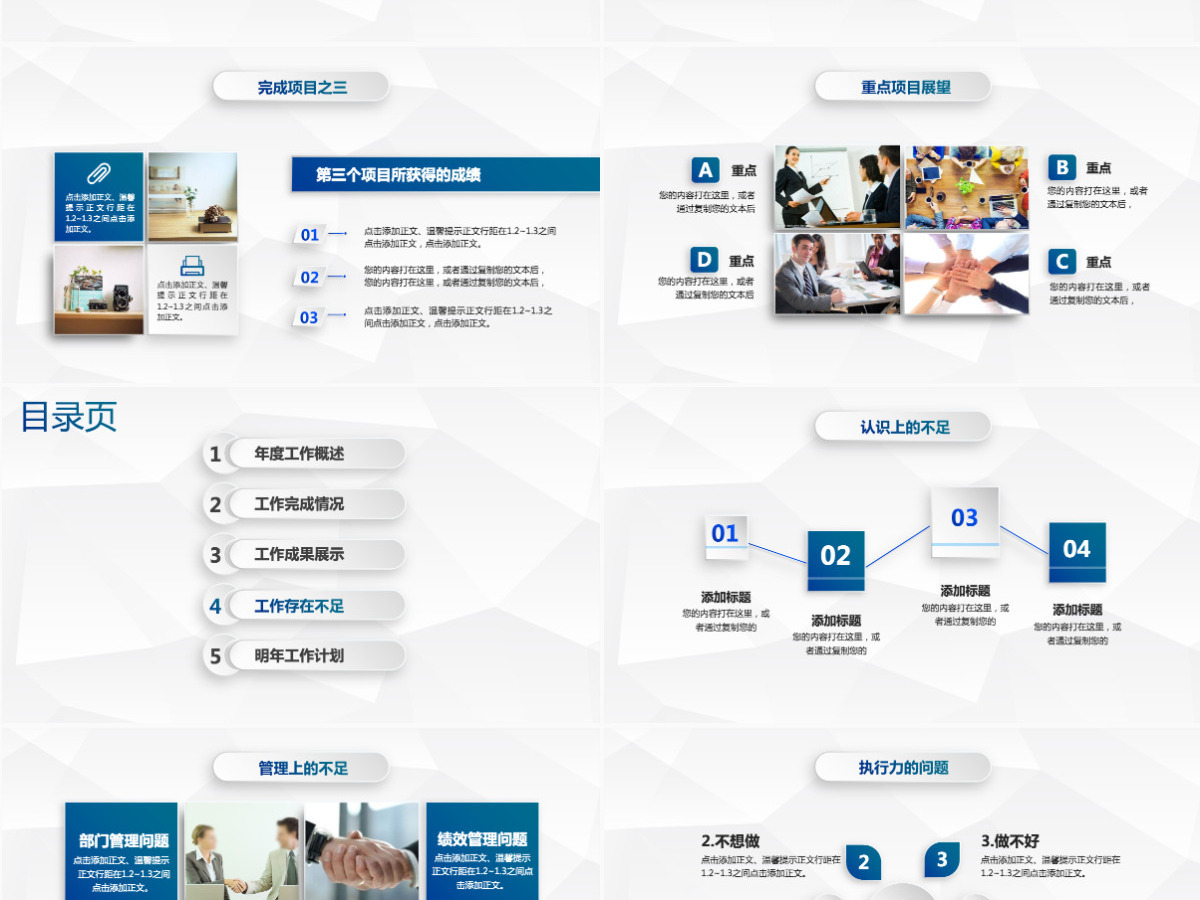Image resolution: width=1200 pixels, height=900 pixels.
Task: Click the 03 tag beside third achievement line
Action: 311,317
